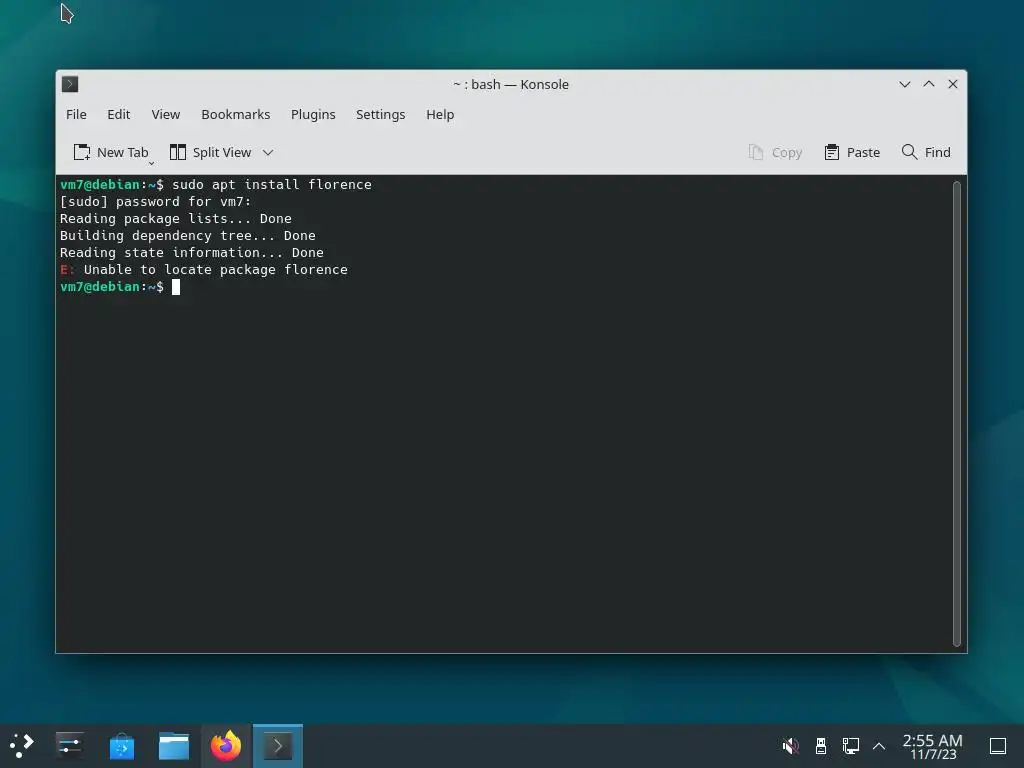Maximize the Konsole window
The height and width of the screenshot is (768, 1024).
pos(929,84)
